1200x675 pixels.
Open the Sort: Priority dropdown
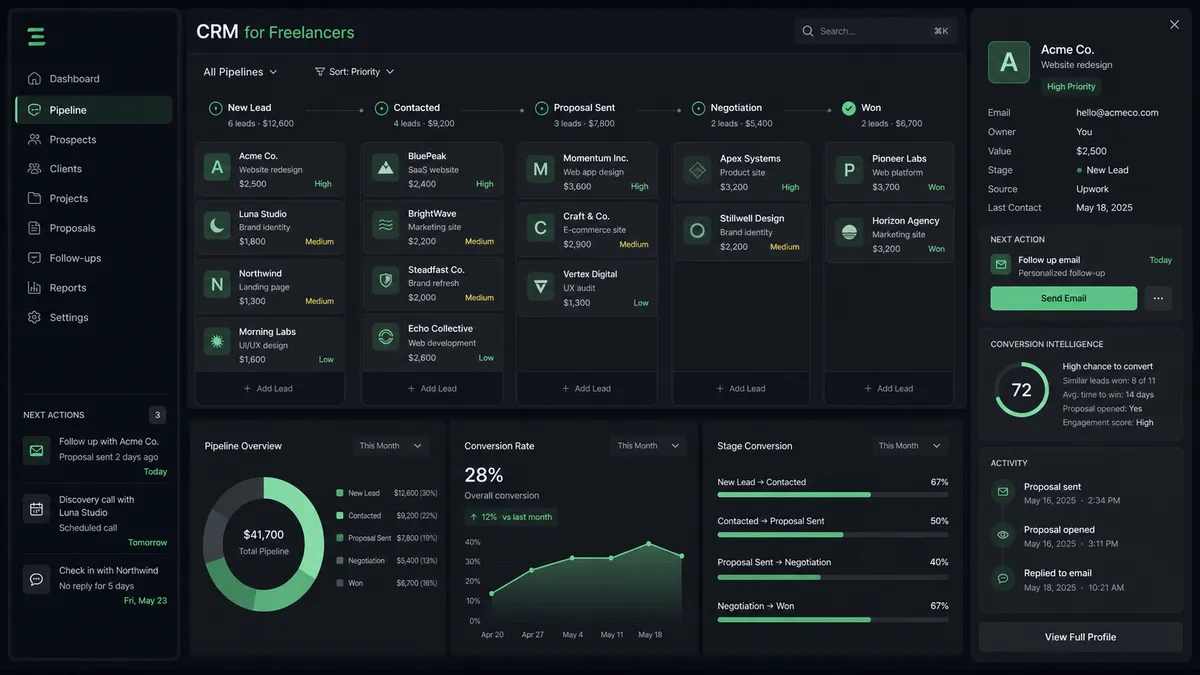(355, 72)
